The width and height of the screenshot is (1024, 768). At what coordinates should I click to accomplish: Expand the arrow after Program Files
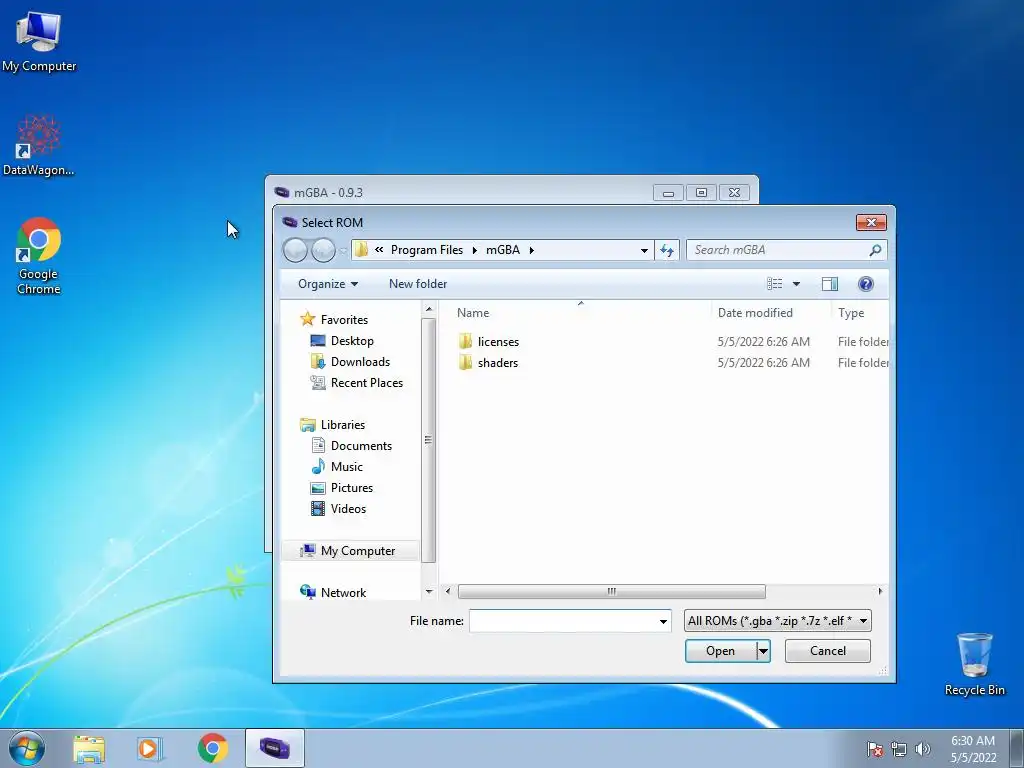pyautogui.click(x=475, y=250)
